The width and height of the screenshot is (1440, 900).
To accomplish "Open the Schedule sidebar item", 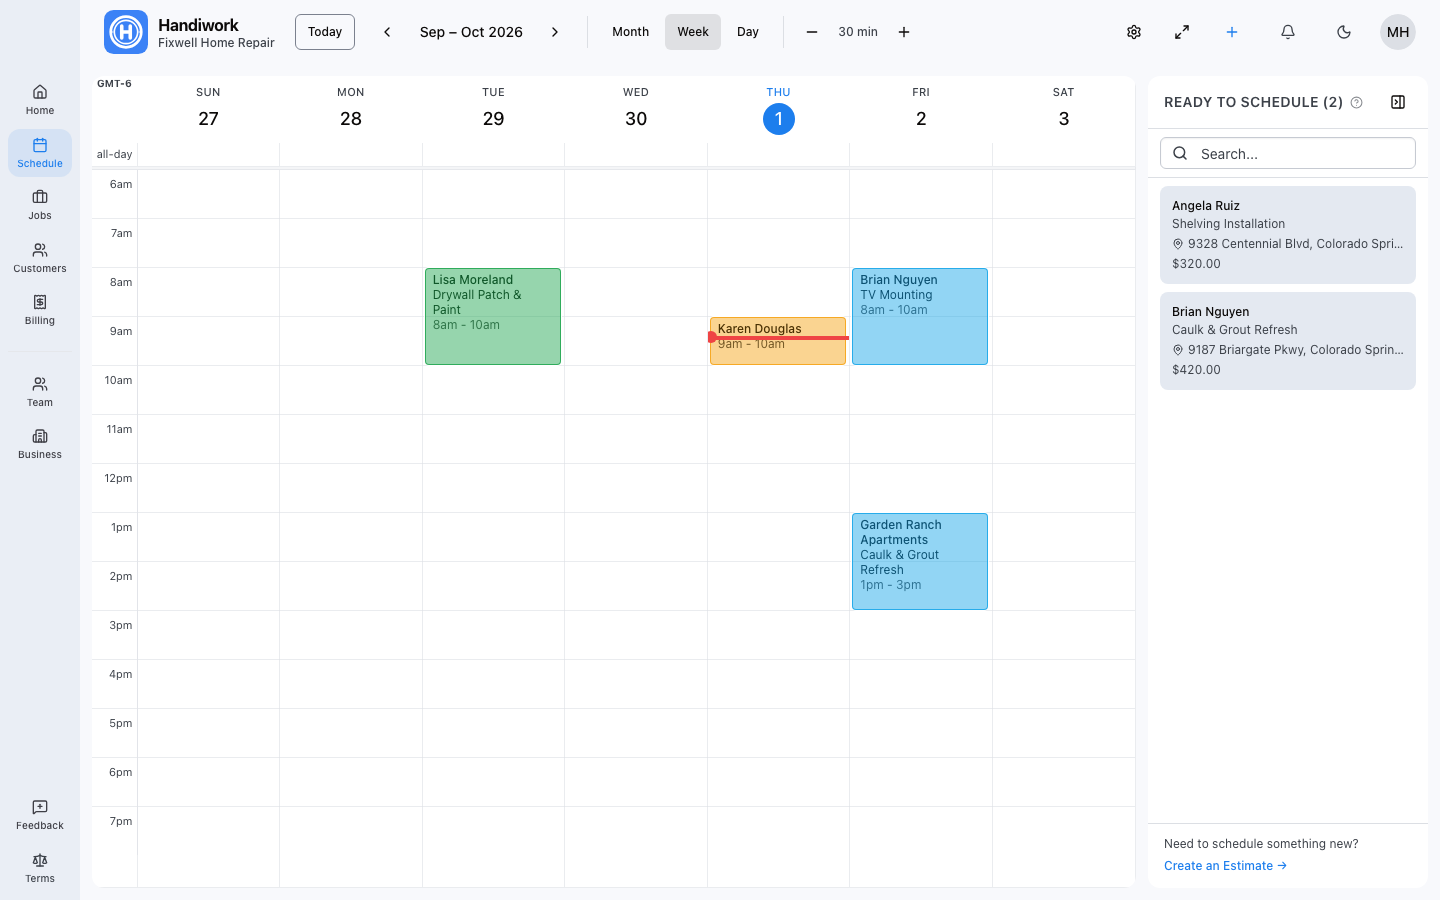I will click(40, 153).
